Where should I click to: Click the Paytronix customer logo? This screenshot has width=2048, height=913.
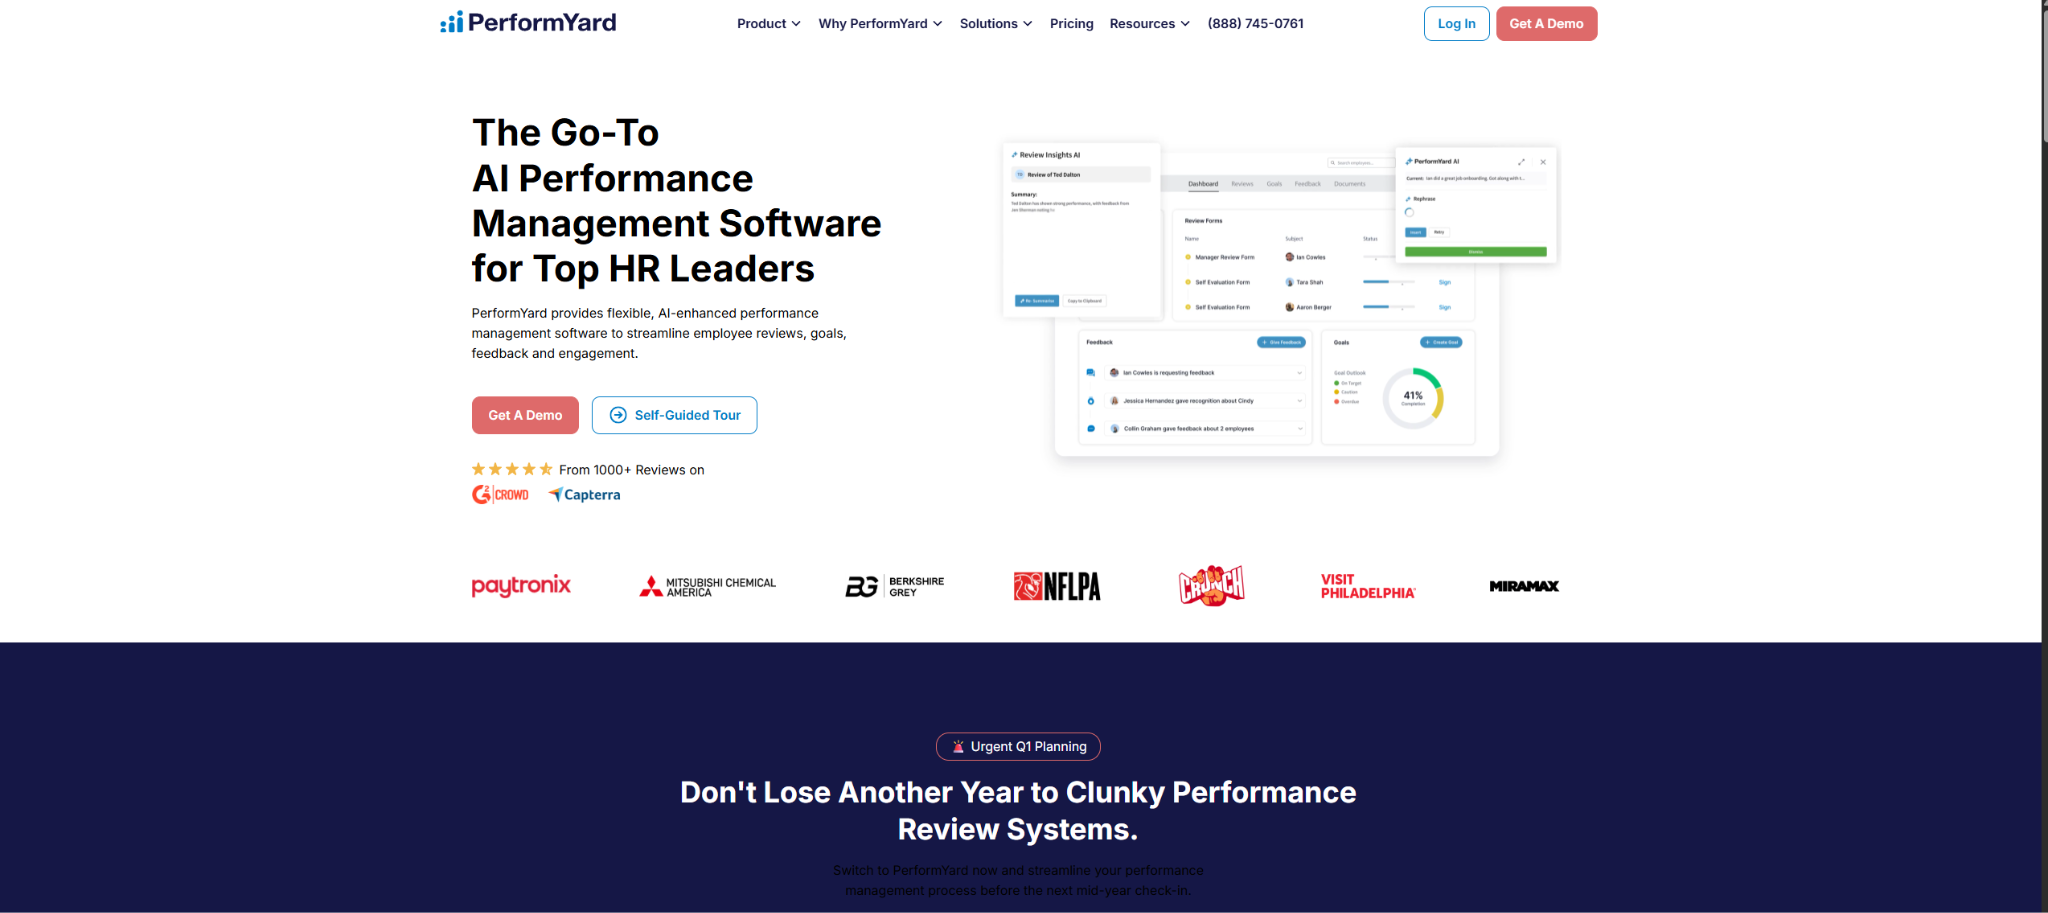pyautogui.click(x=521, y=586)
